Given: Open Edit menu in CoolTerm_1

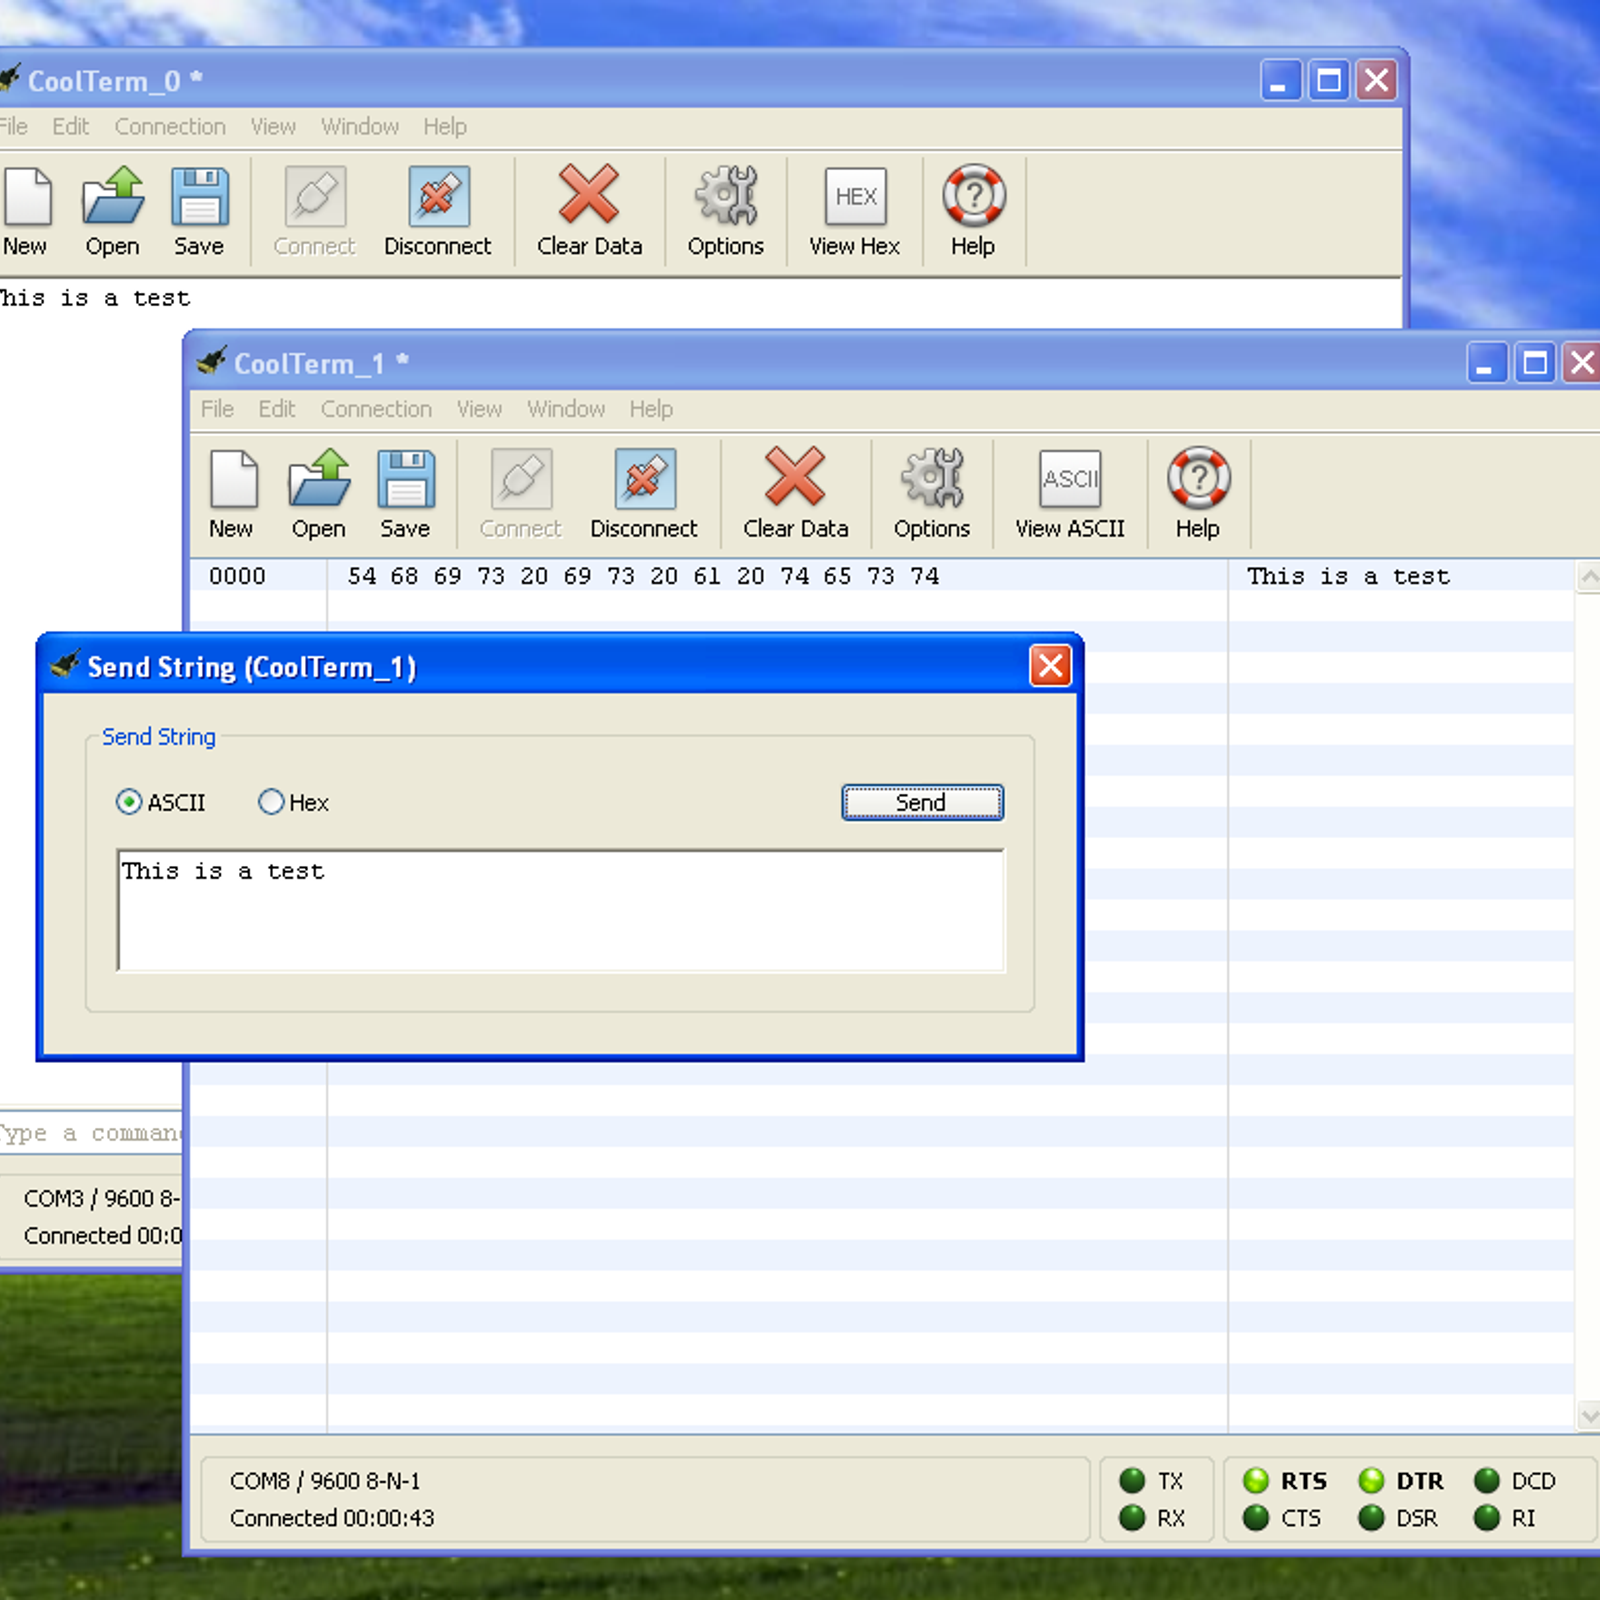Looking at the screenshot, I should (x=277, y=409).
